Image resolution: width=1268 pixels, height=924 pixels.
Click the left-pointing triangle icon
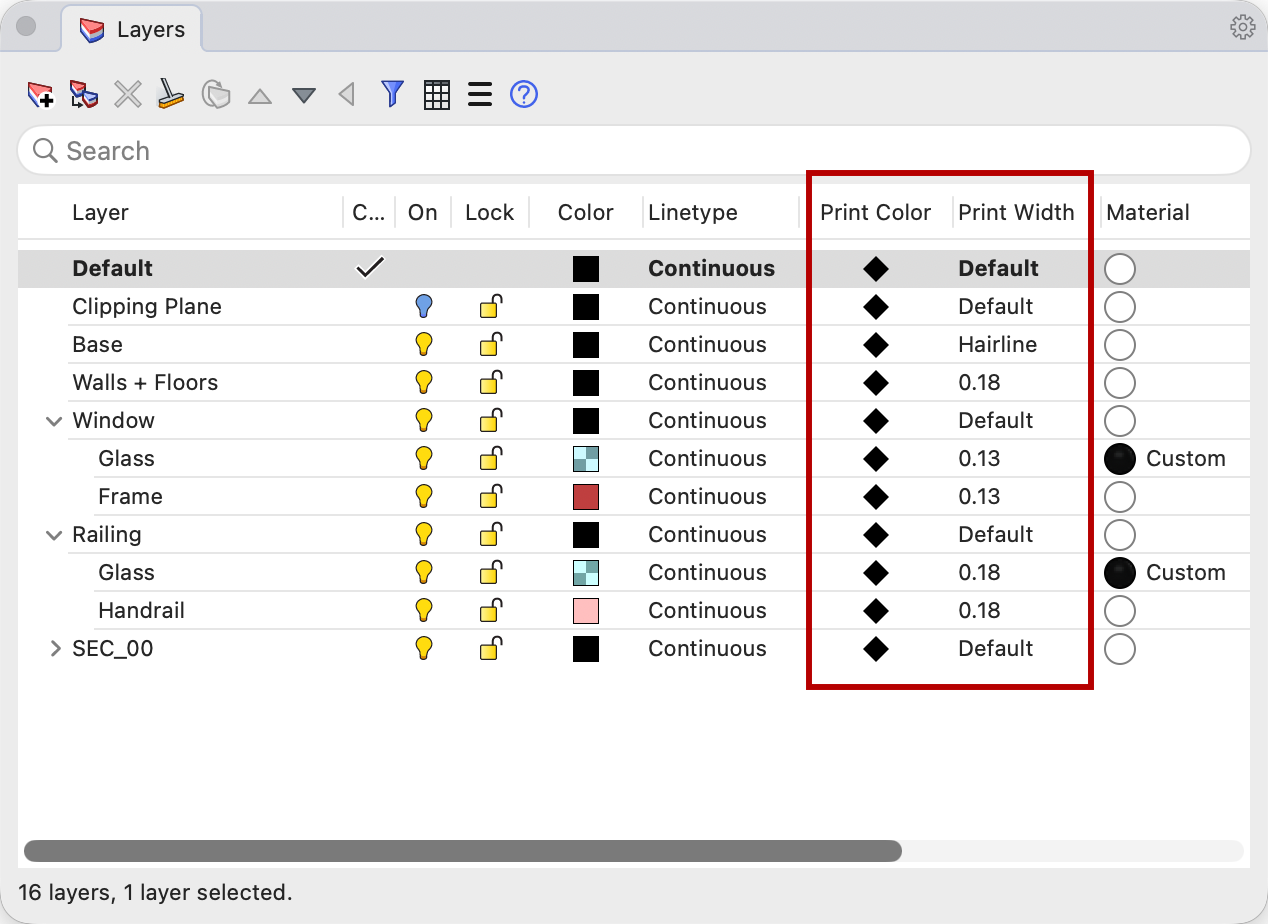[347, 95]
